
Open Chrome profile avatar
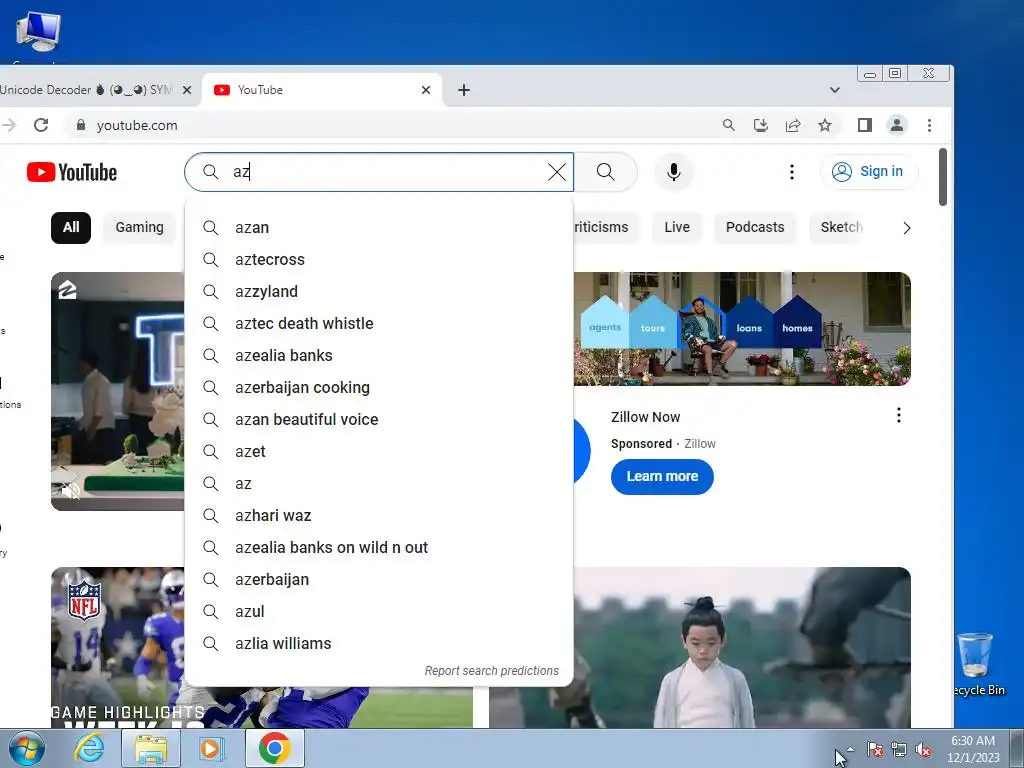point(897,125)
